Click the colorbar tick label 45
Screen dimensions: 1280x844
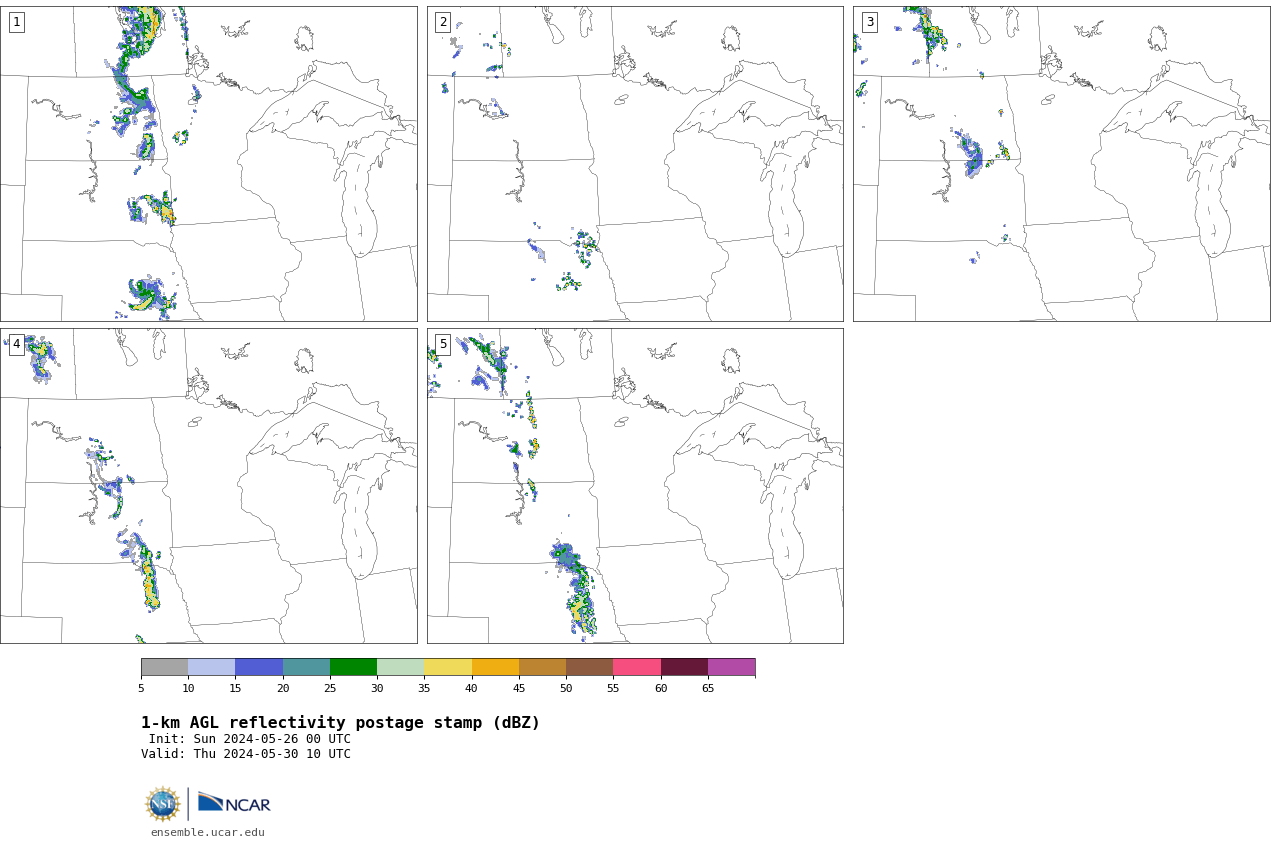[519, 688]
